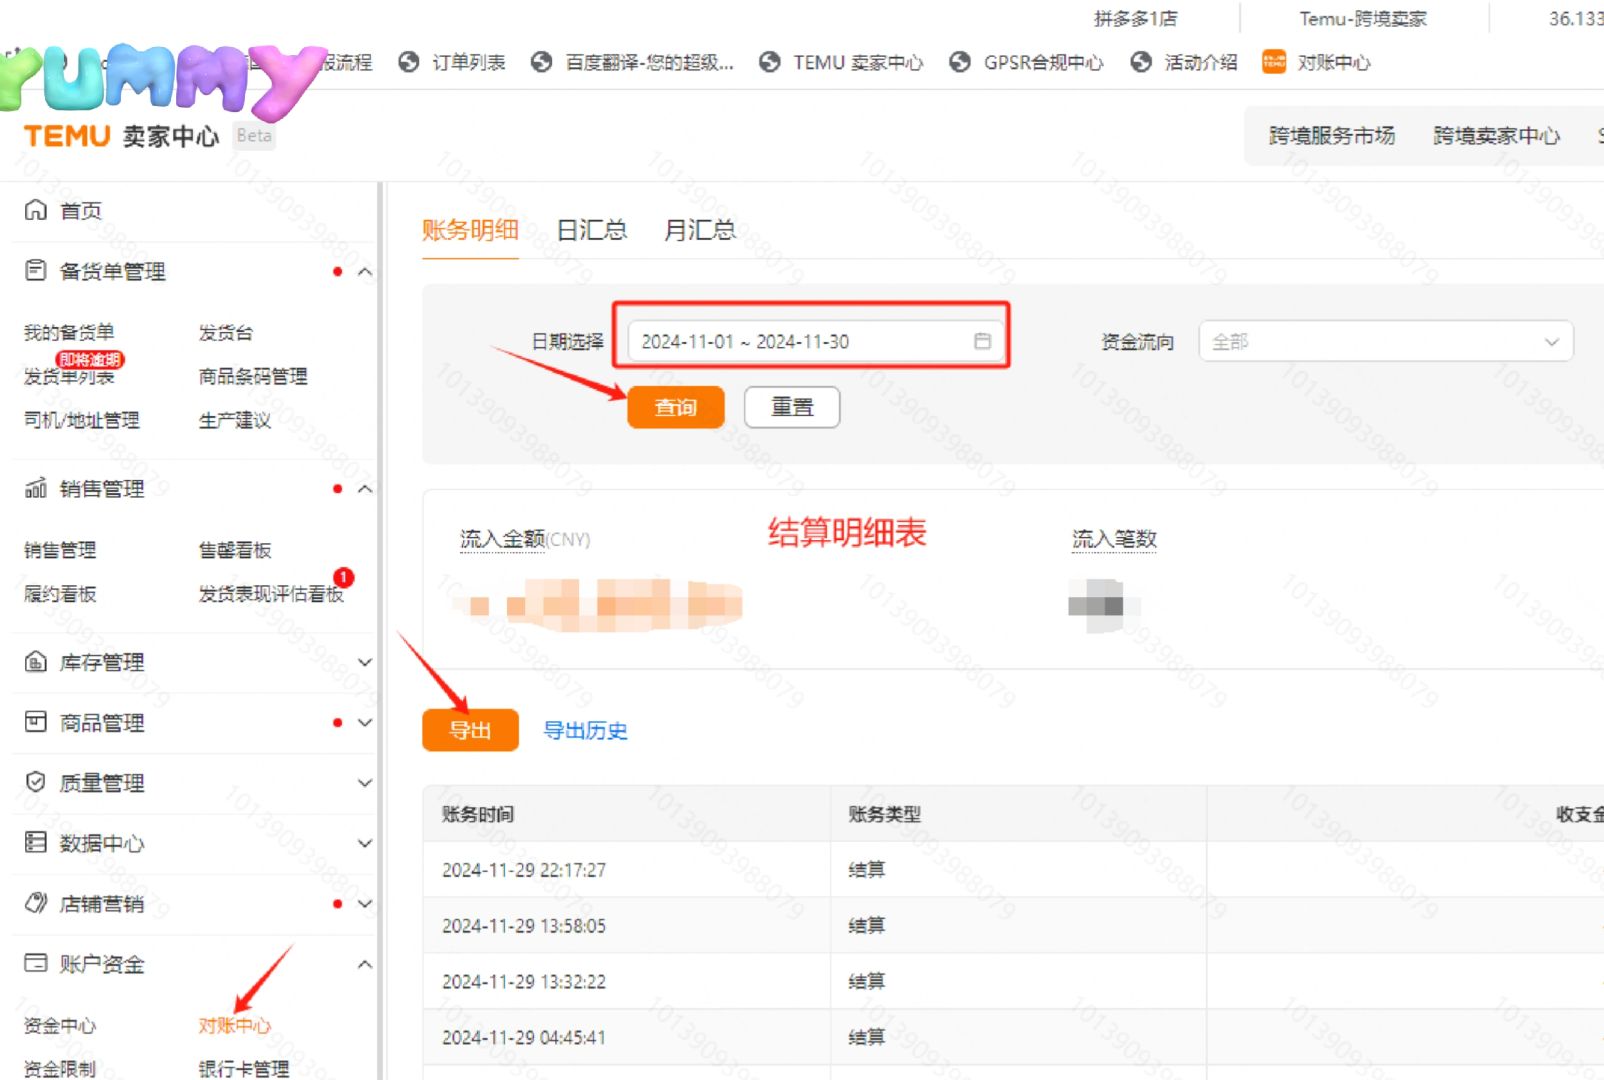Open 售罄看板 in the sidebar

[x=235, y=550]
